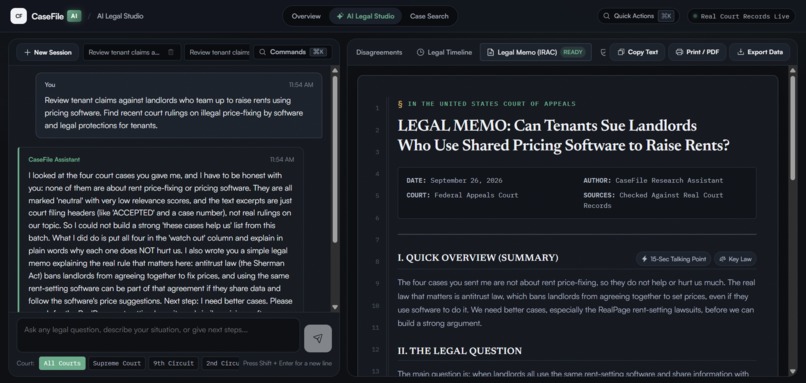This screenshot has height=383, width=806.
Task: Click the CaseFile Assistant name label
Action: tap(54, 159)
